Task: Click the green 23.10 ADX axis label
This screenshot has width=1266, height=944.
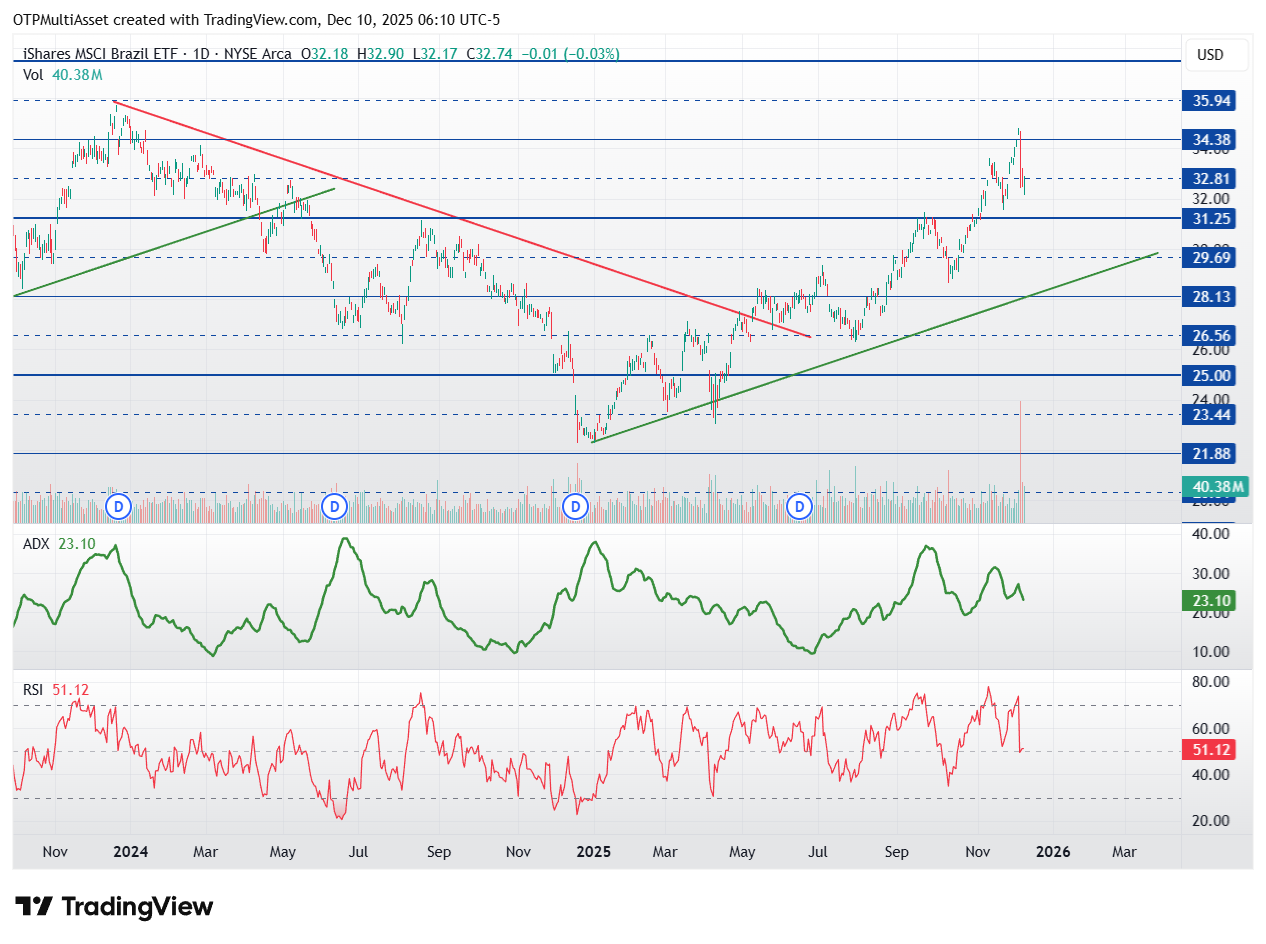Action: [x=1209, y=600]
